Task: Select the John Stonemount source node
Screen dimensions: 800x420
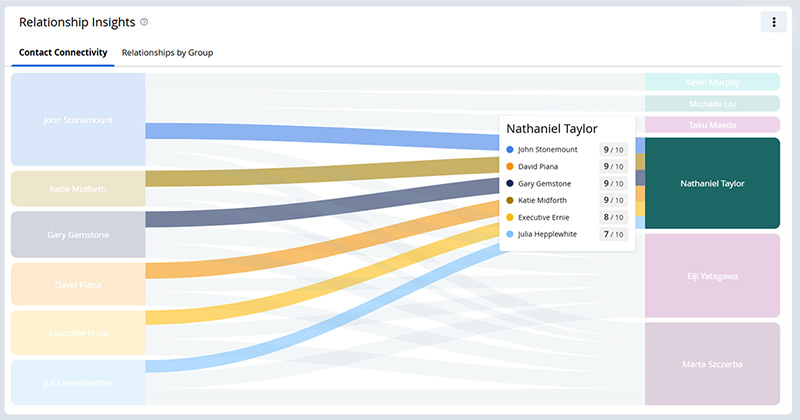Action: click(x=78, y=120)
